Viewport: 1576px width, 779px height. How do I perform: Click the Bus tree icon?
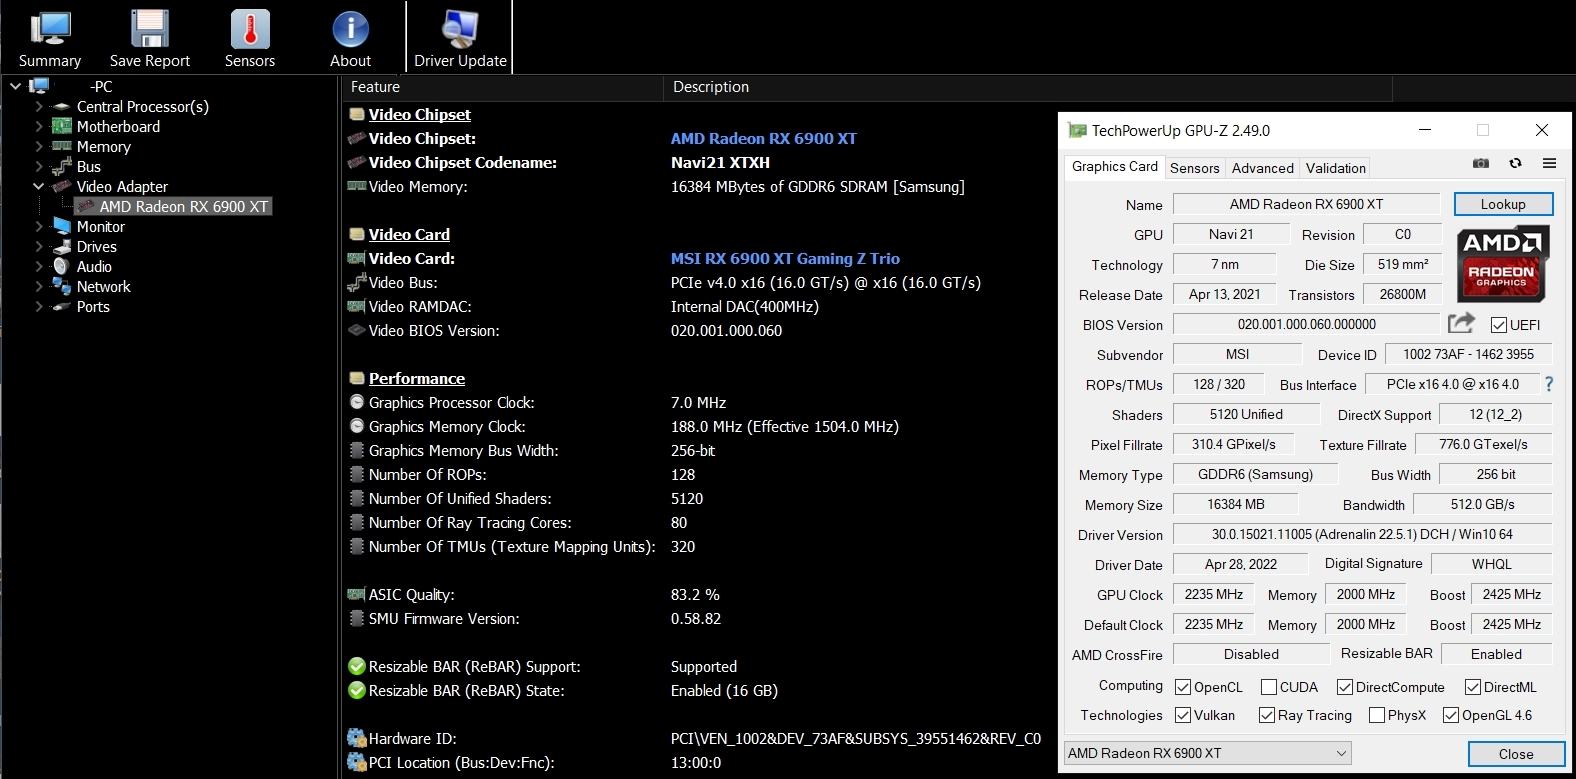[x=61, y=166]
